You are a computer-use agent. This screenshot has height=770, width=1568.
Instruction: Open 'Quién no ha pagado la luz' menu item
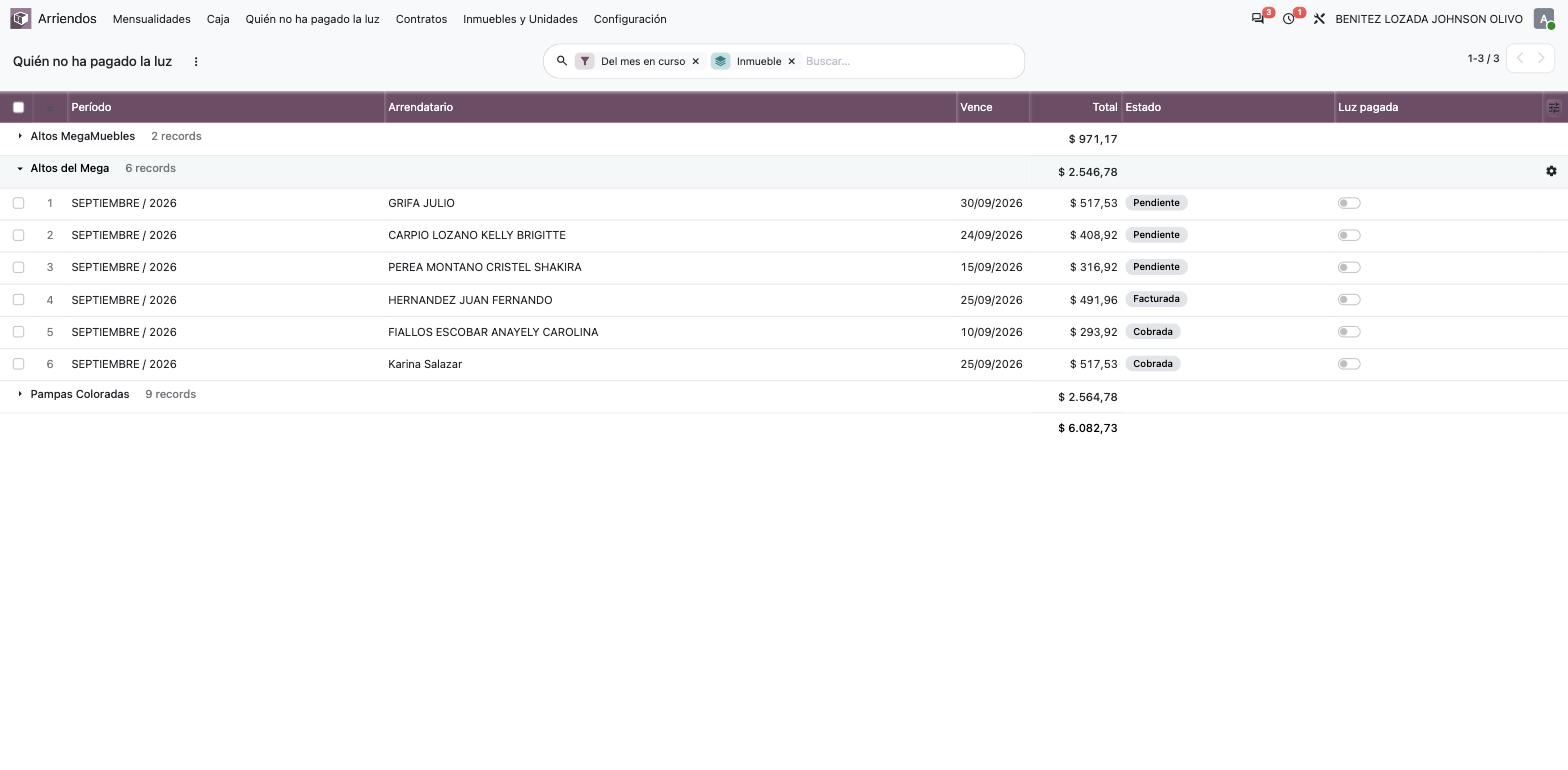click(313, 19)
